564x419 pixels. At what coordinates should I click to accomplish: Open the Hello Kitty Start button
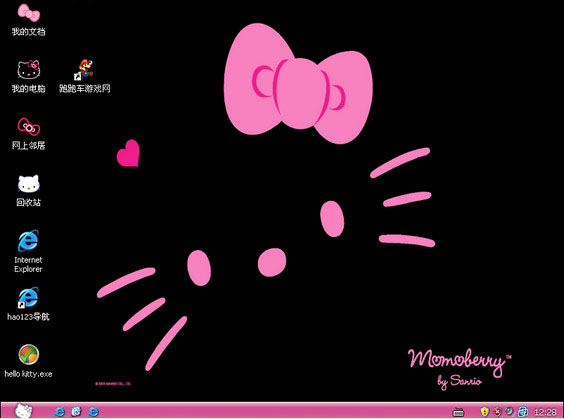[24, 411]
